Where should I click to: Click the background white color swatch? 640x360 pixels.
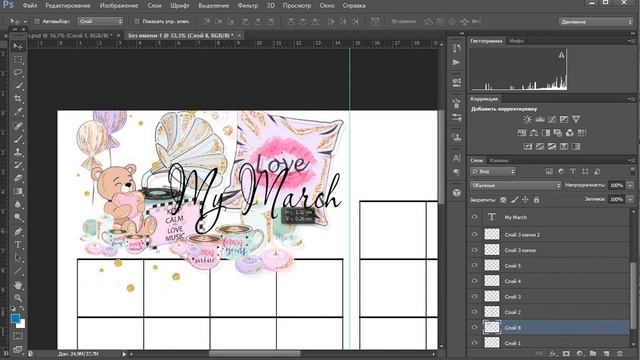pos(22,324)
